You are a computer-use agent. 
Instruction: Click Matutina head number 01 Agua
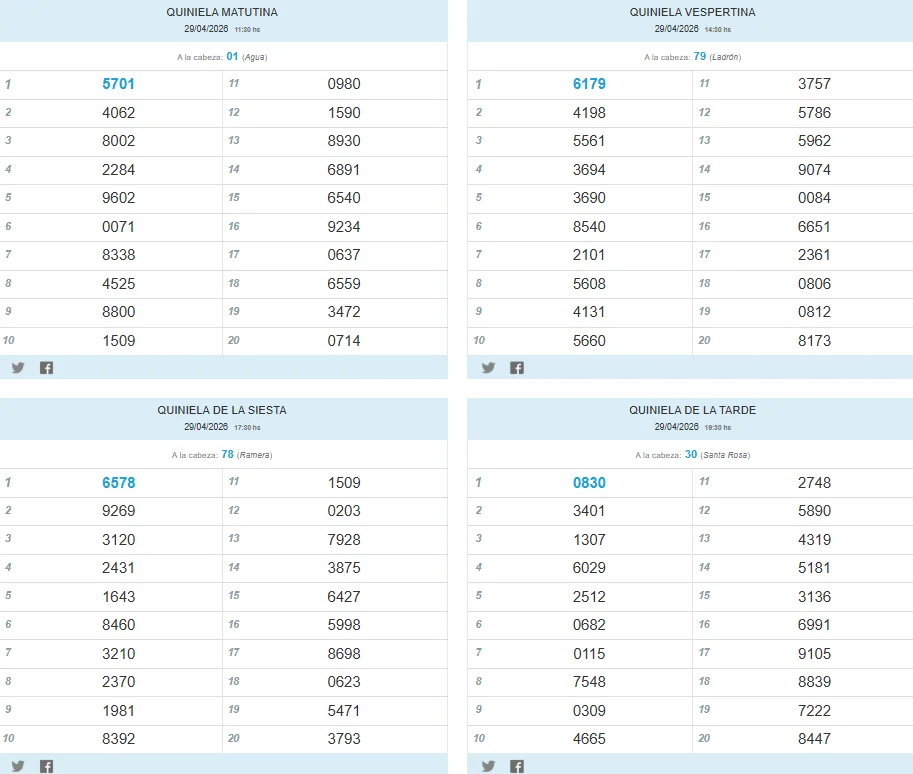tap(246, 56)
